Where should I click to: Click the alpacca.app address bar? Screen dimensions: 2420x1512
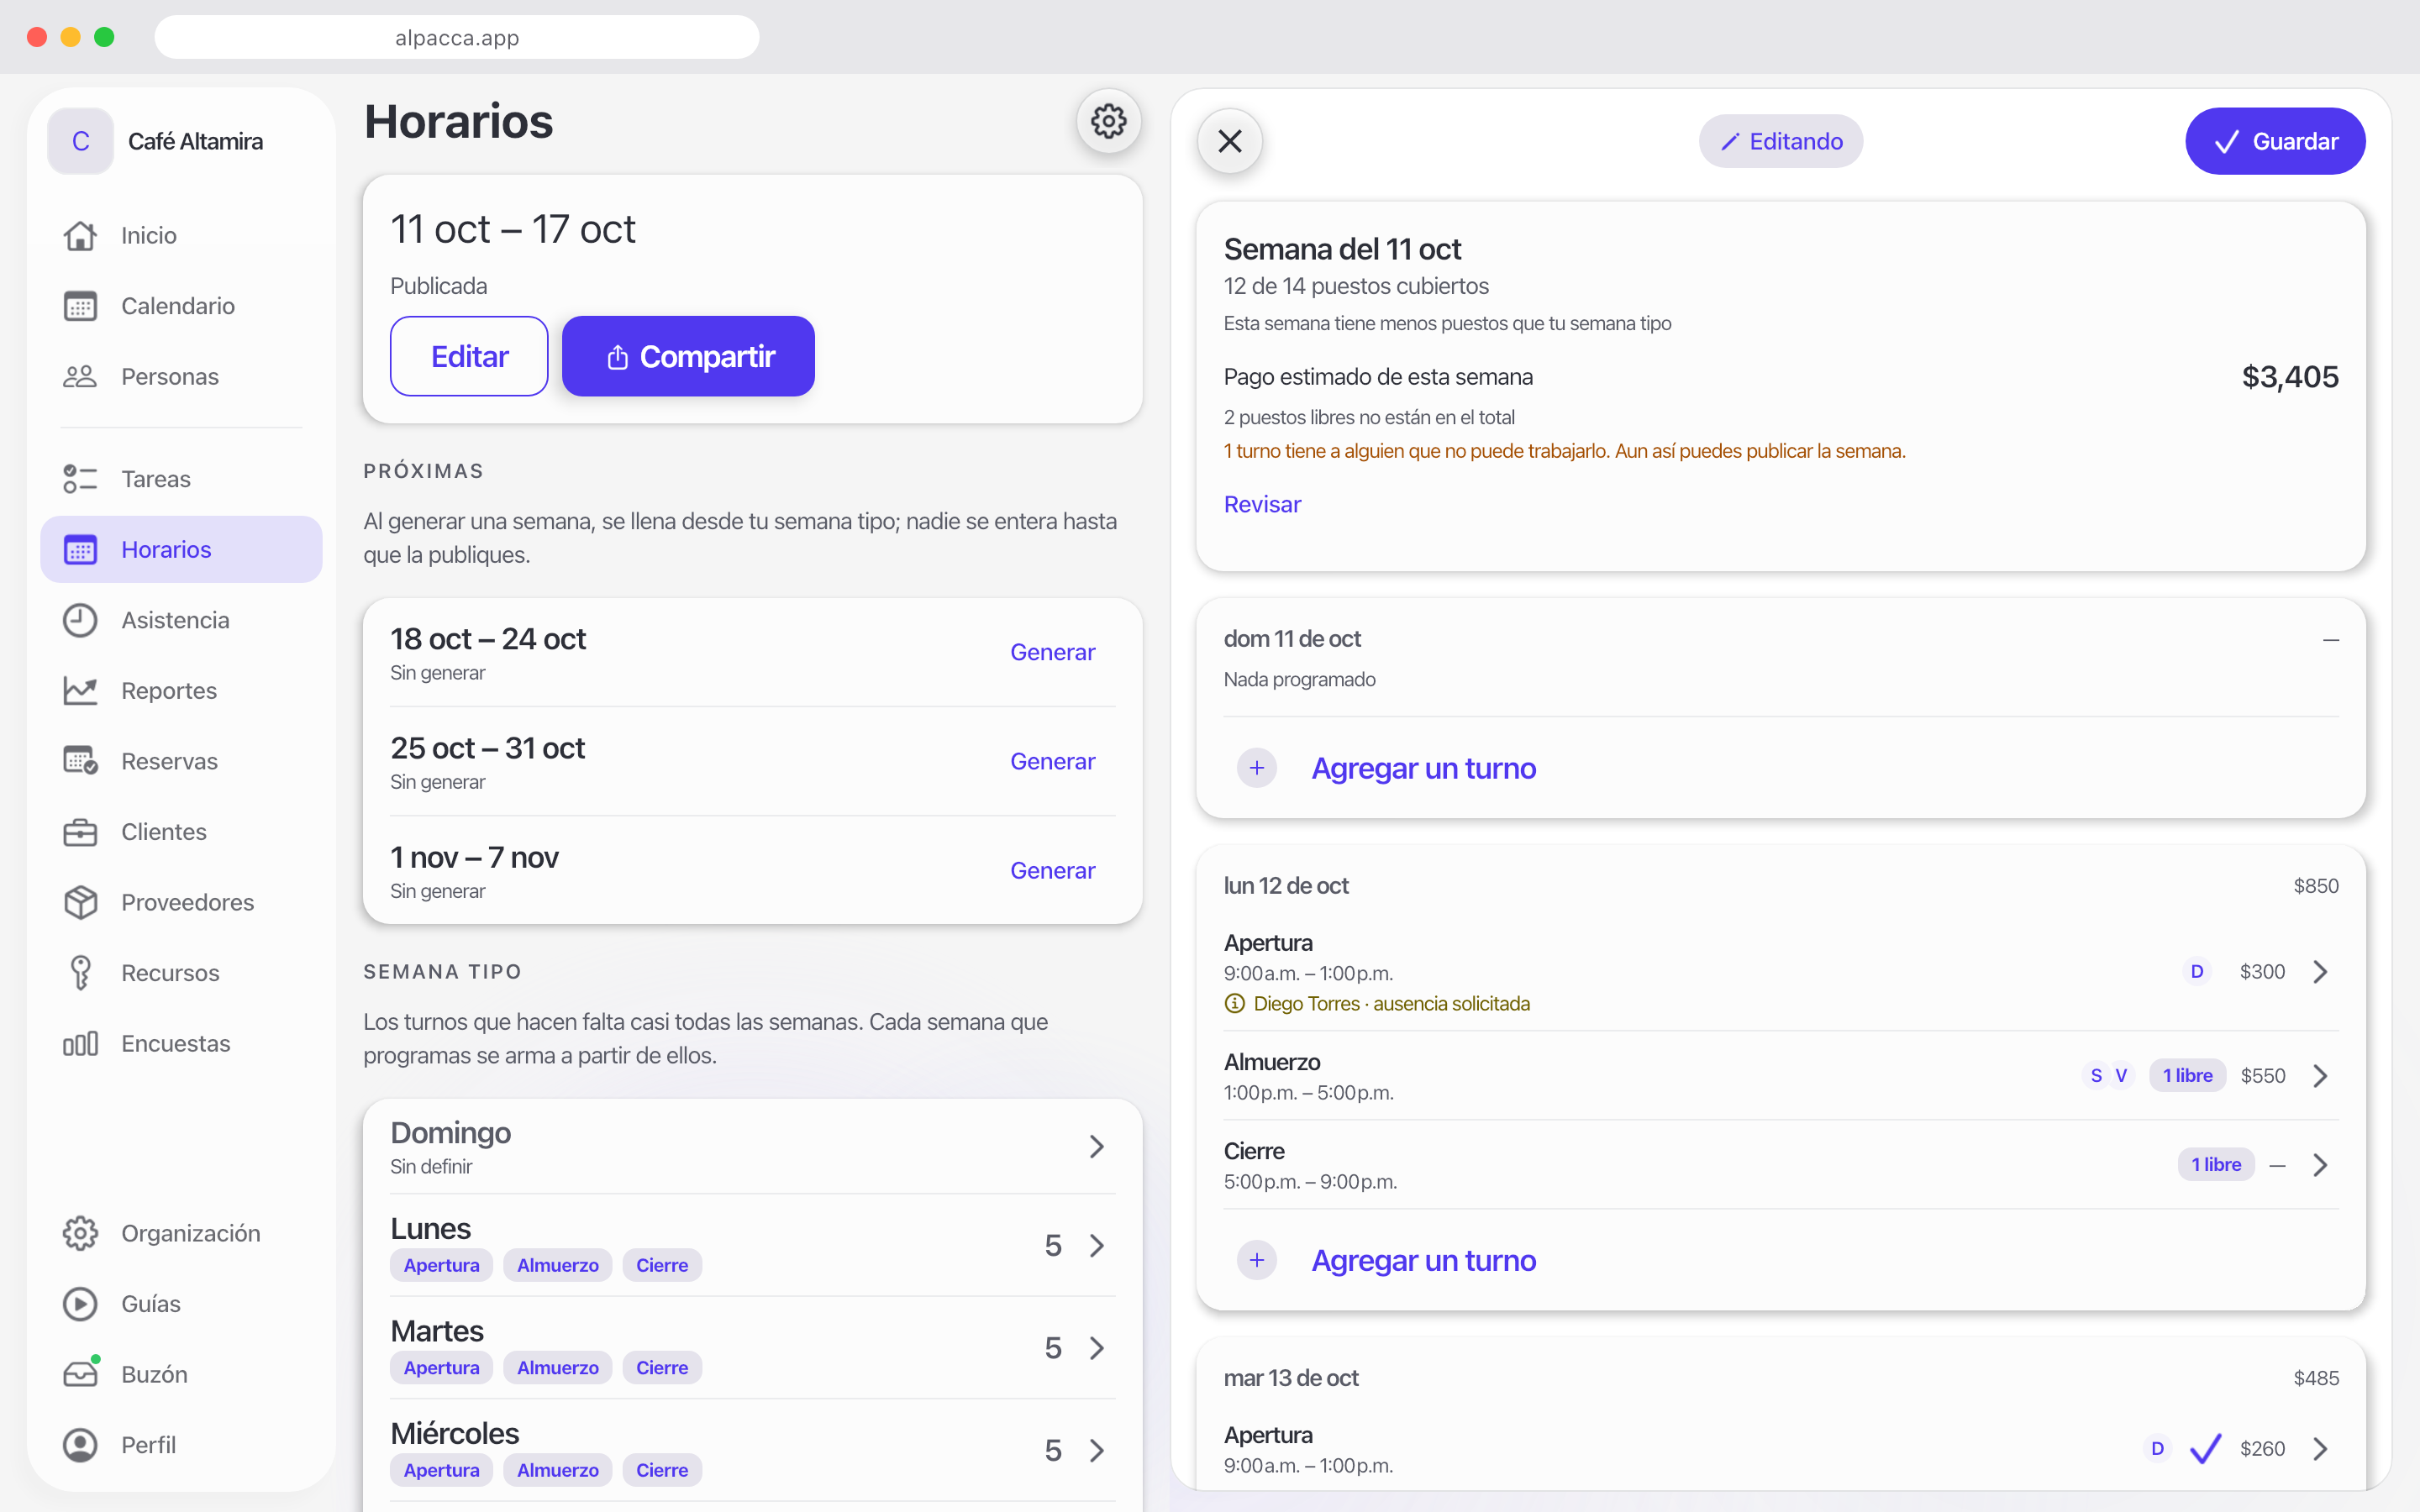pos(457,37)
